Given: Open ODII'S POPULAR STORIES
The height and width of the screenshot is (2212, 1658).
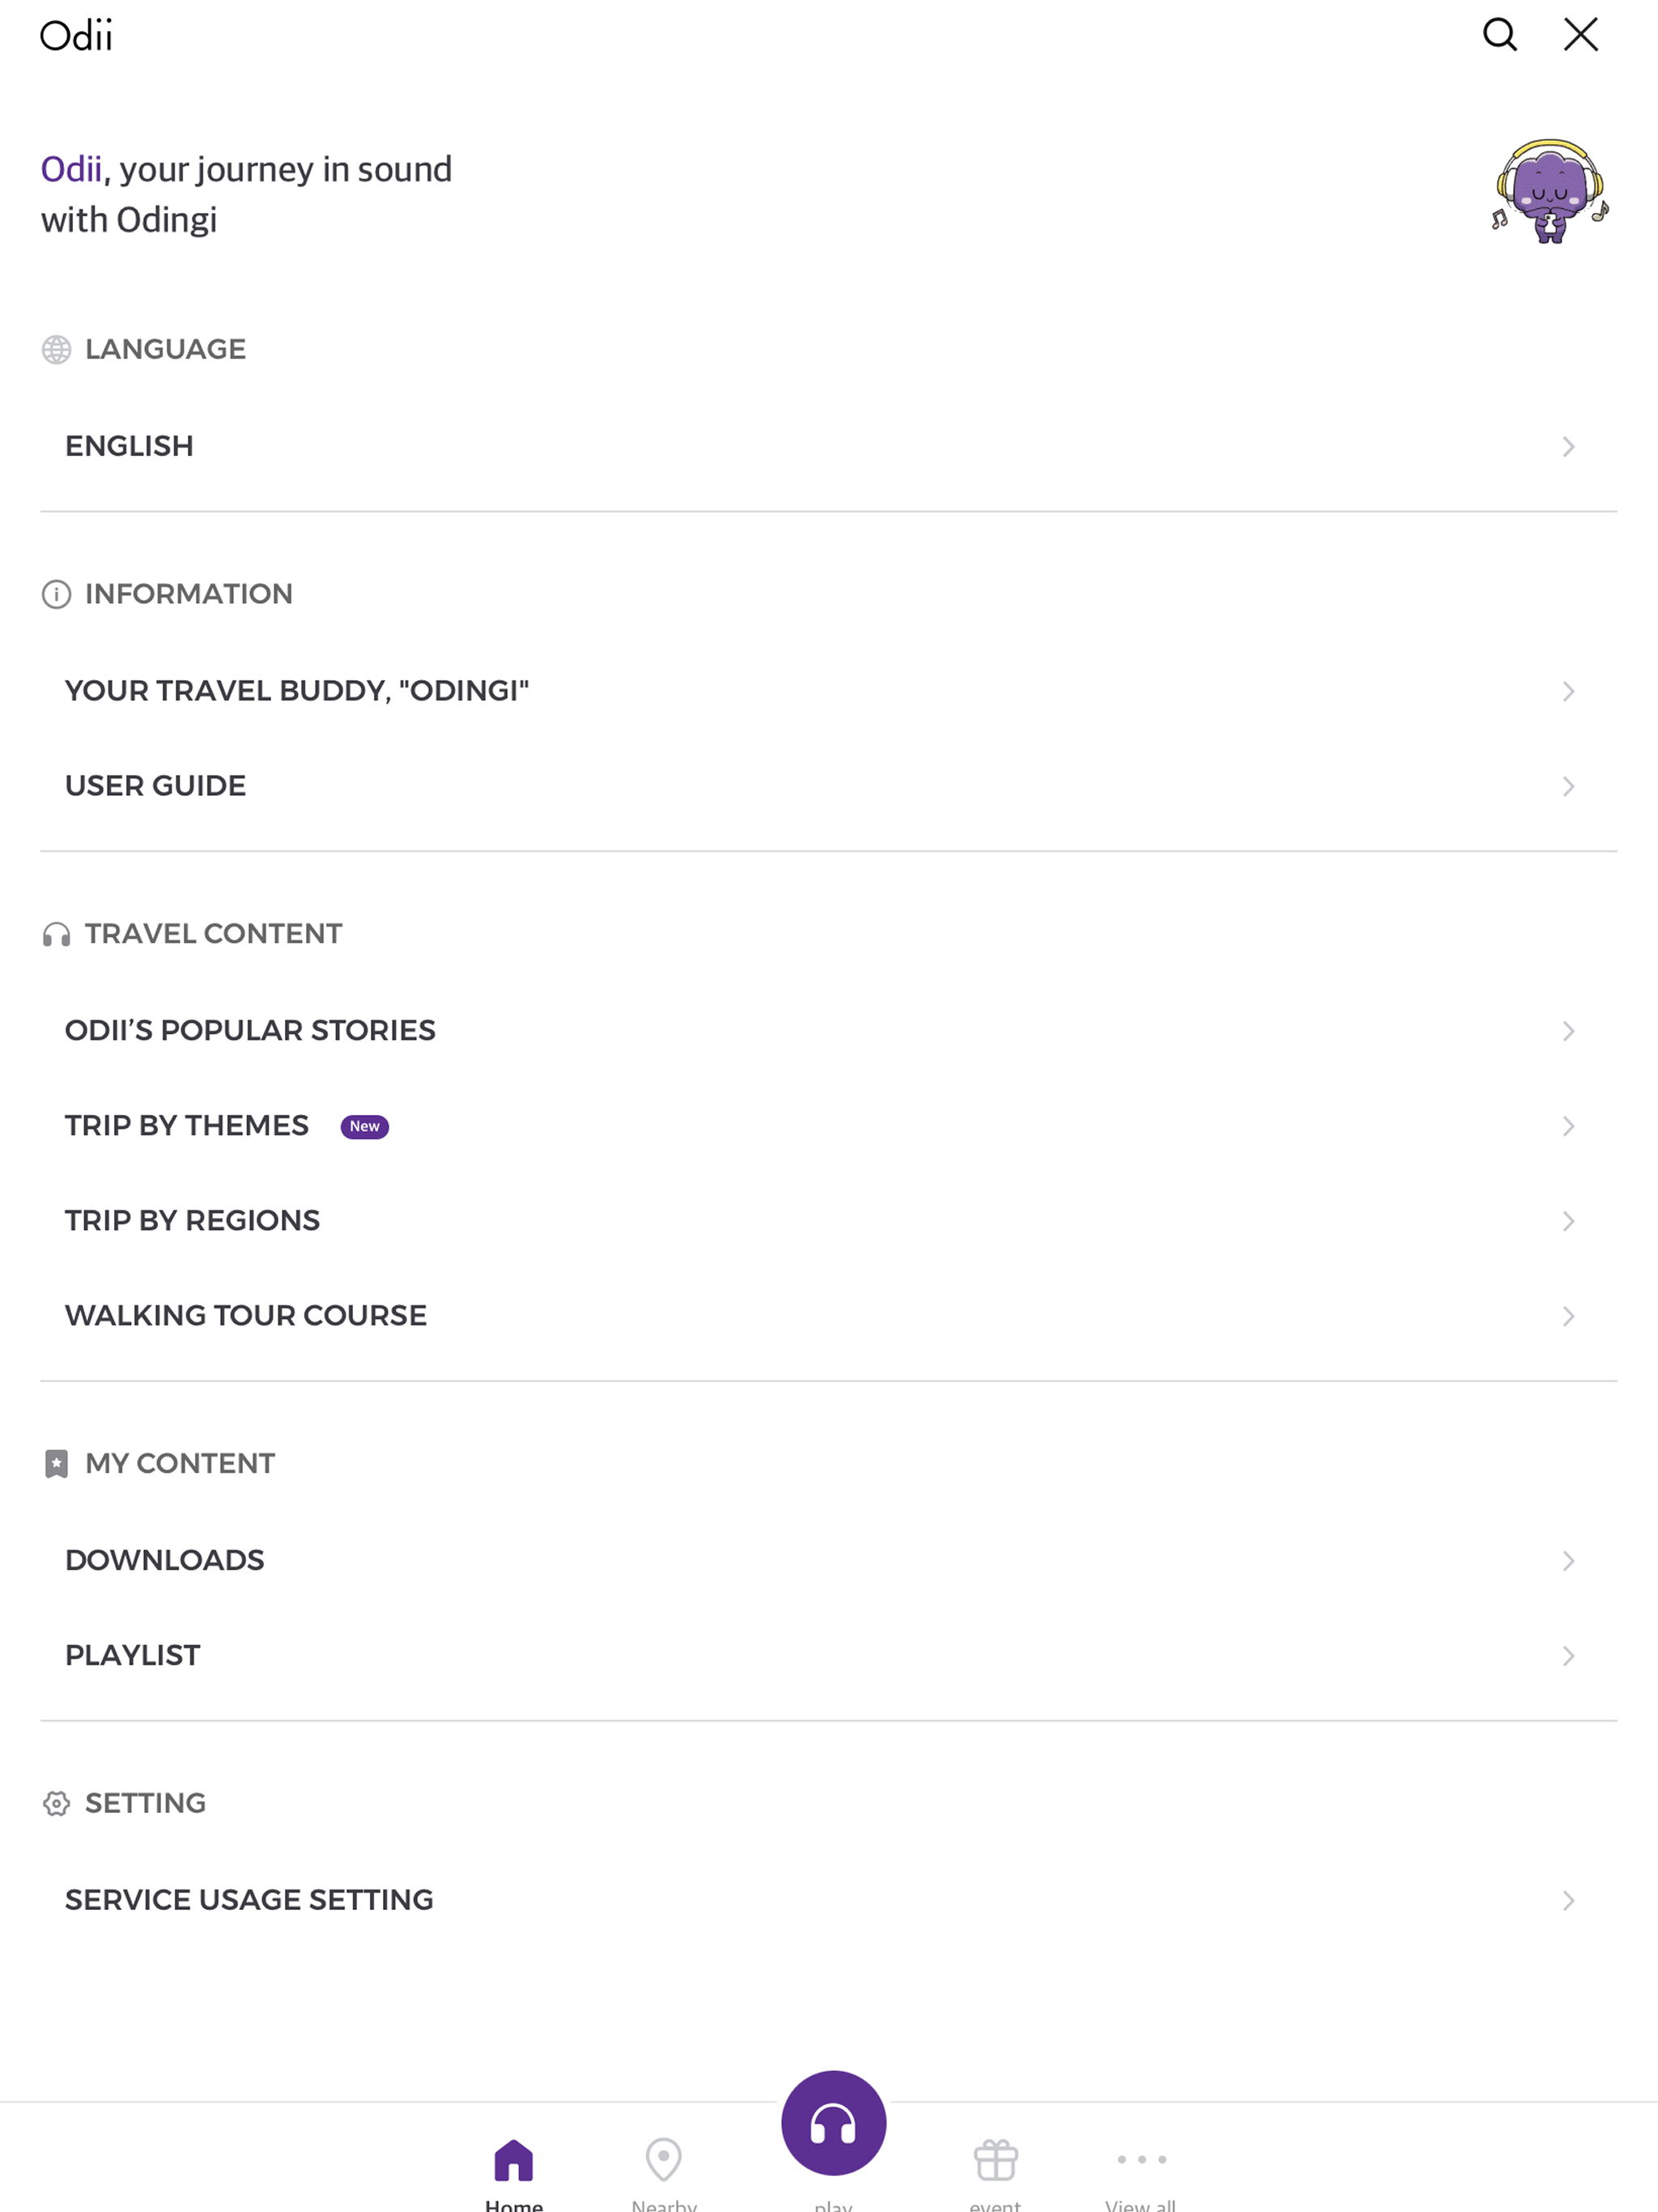Looking at the screenshot, I should (249, 1030).
